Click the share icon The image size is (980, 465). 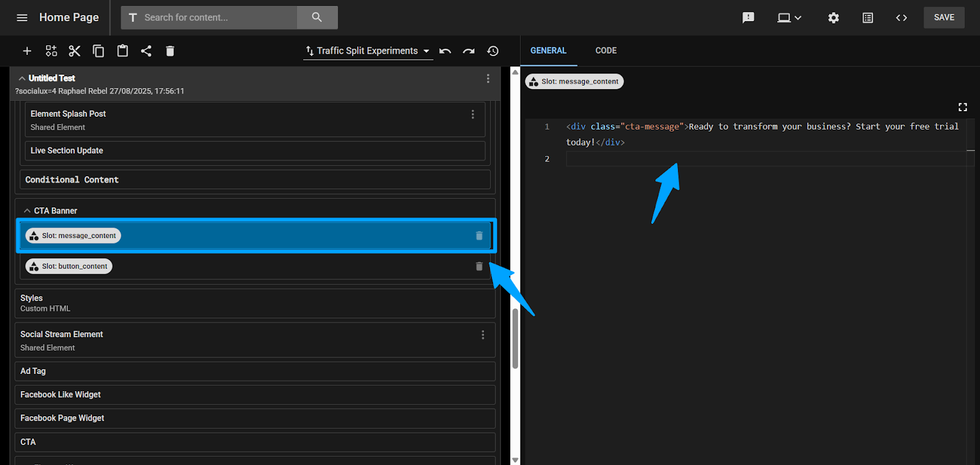point(146,51)
